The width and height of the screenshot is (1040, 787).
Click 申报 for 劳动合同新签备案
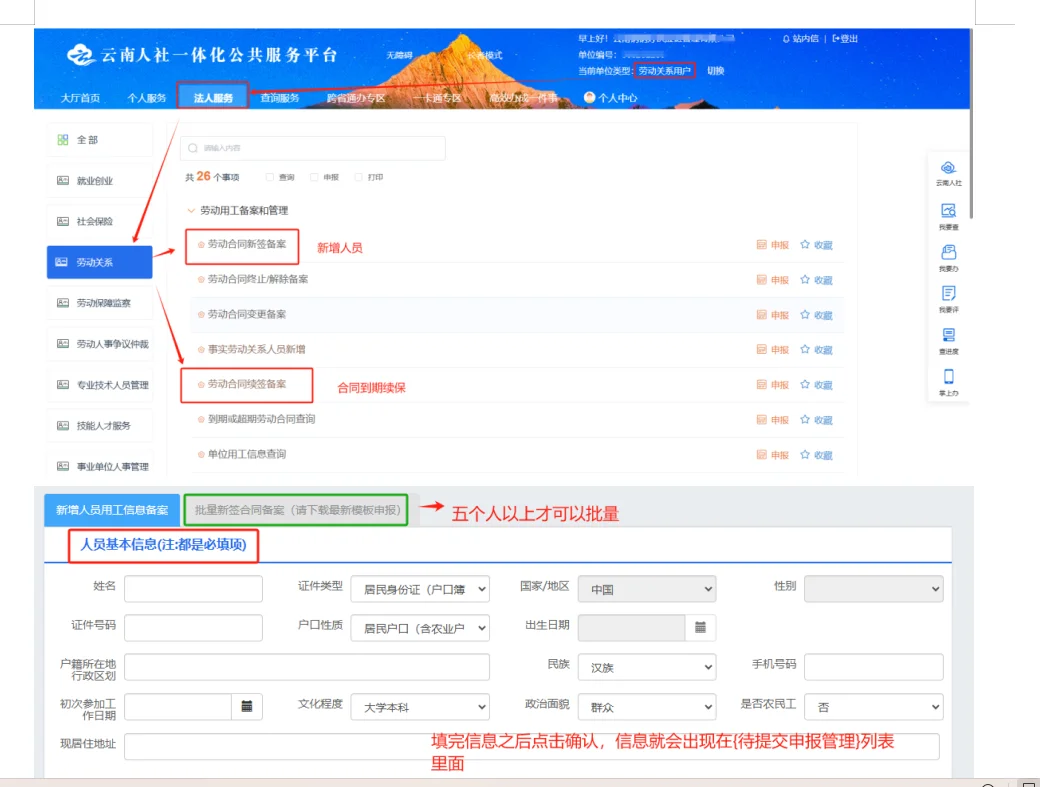click(x=773, y=245)
